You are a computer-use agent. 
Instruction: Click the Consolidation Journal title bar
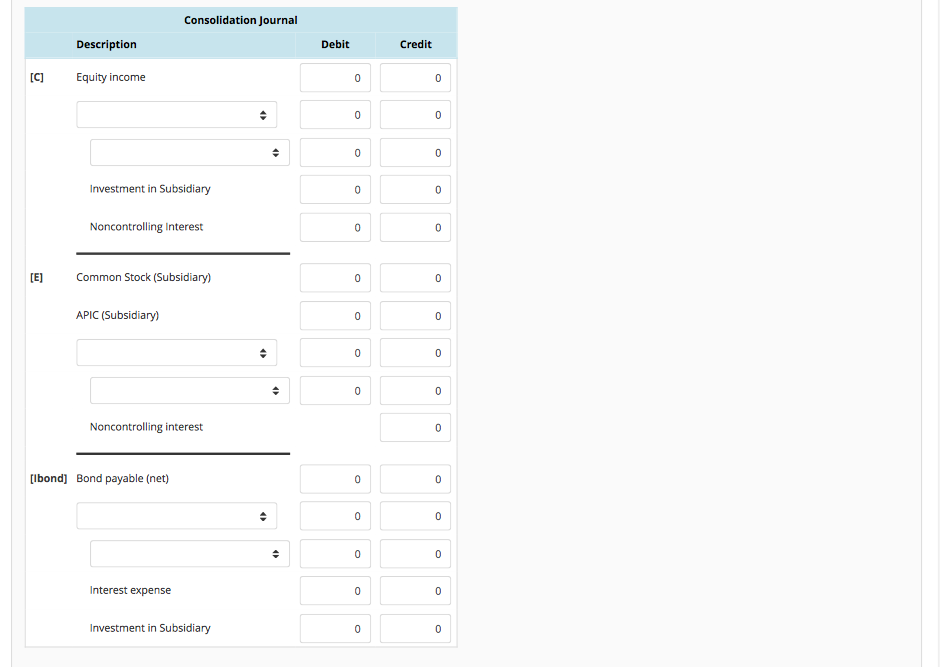tap(240, 19)
